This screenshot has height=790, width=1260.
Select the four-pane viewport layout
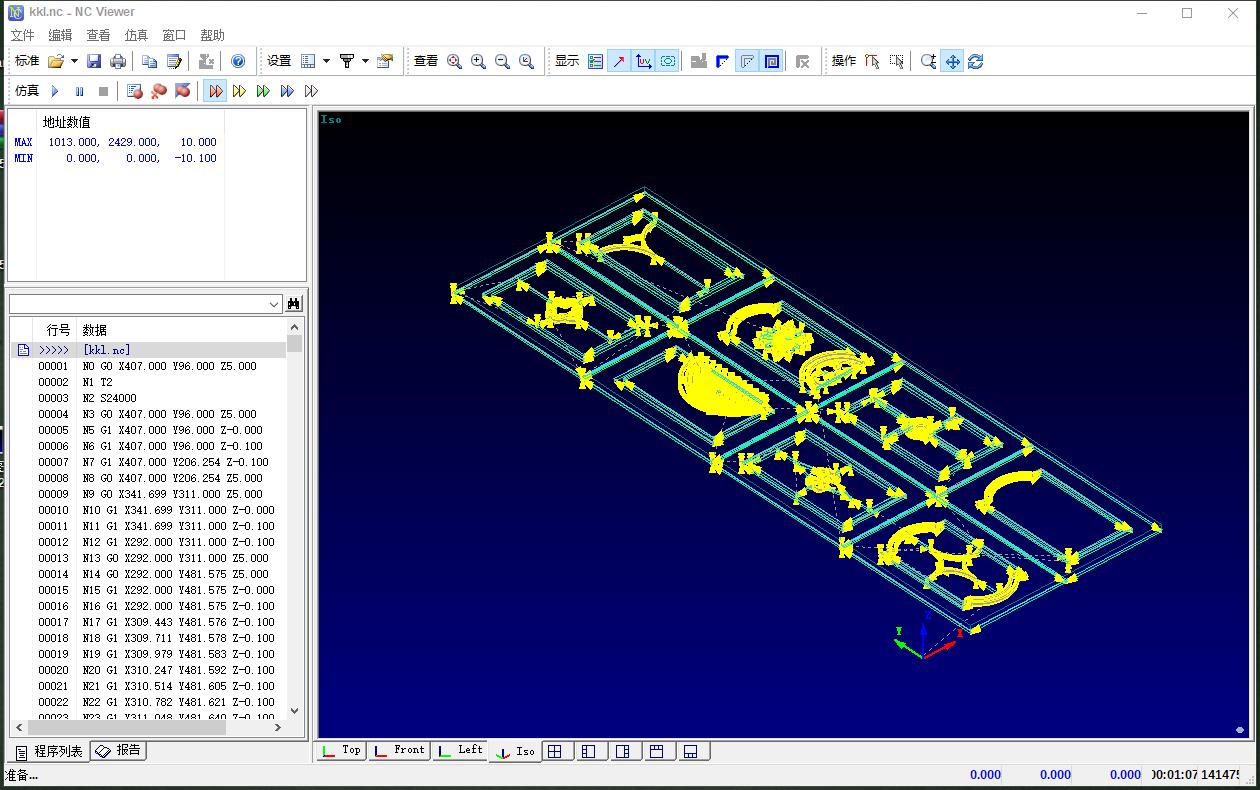pos(555,751)
